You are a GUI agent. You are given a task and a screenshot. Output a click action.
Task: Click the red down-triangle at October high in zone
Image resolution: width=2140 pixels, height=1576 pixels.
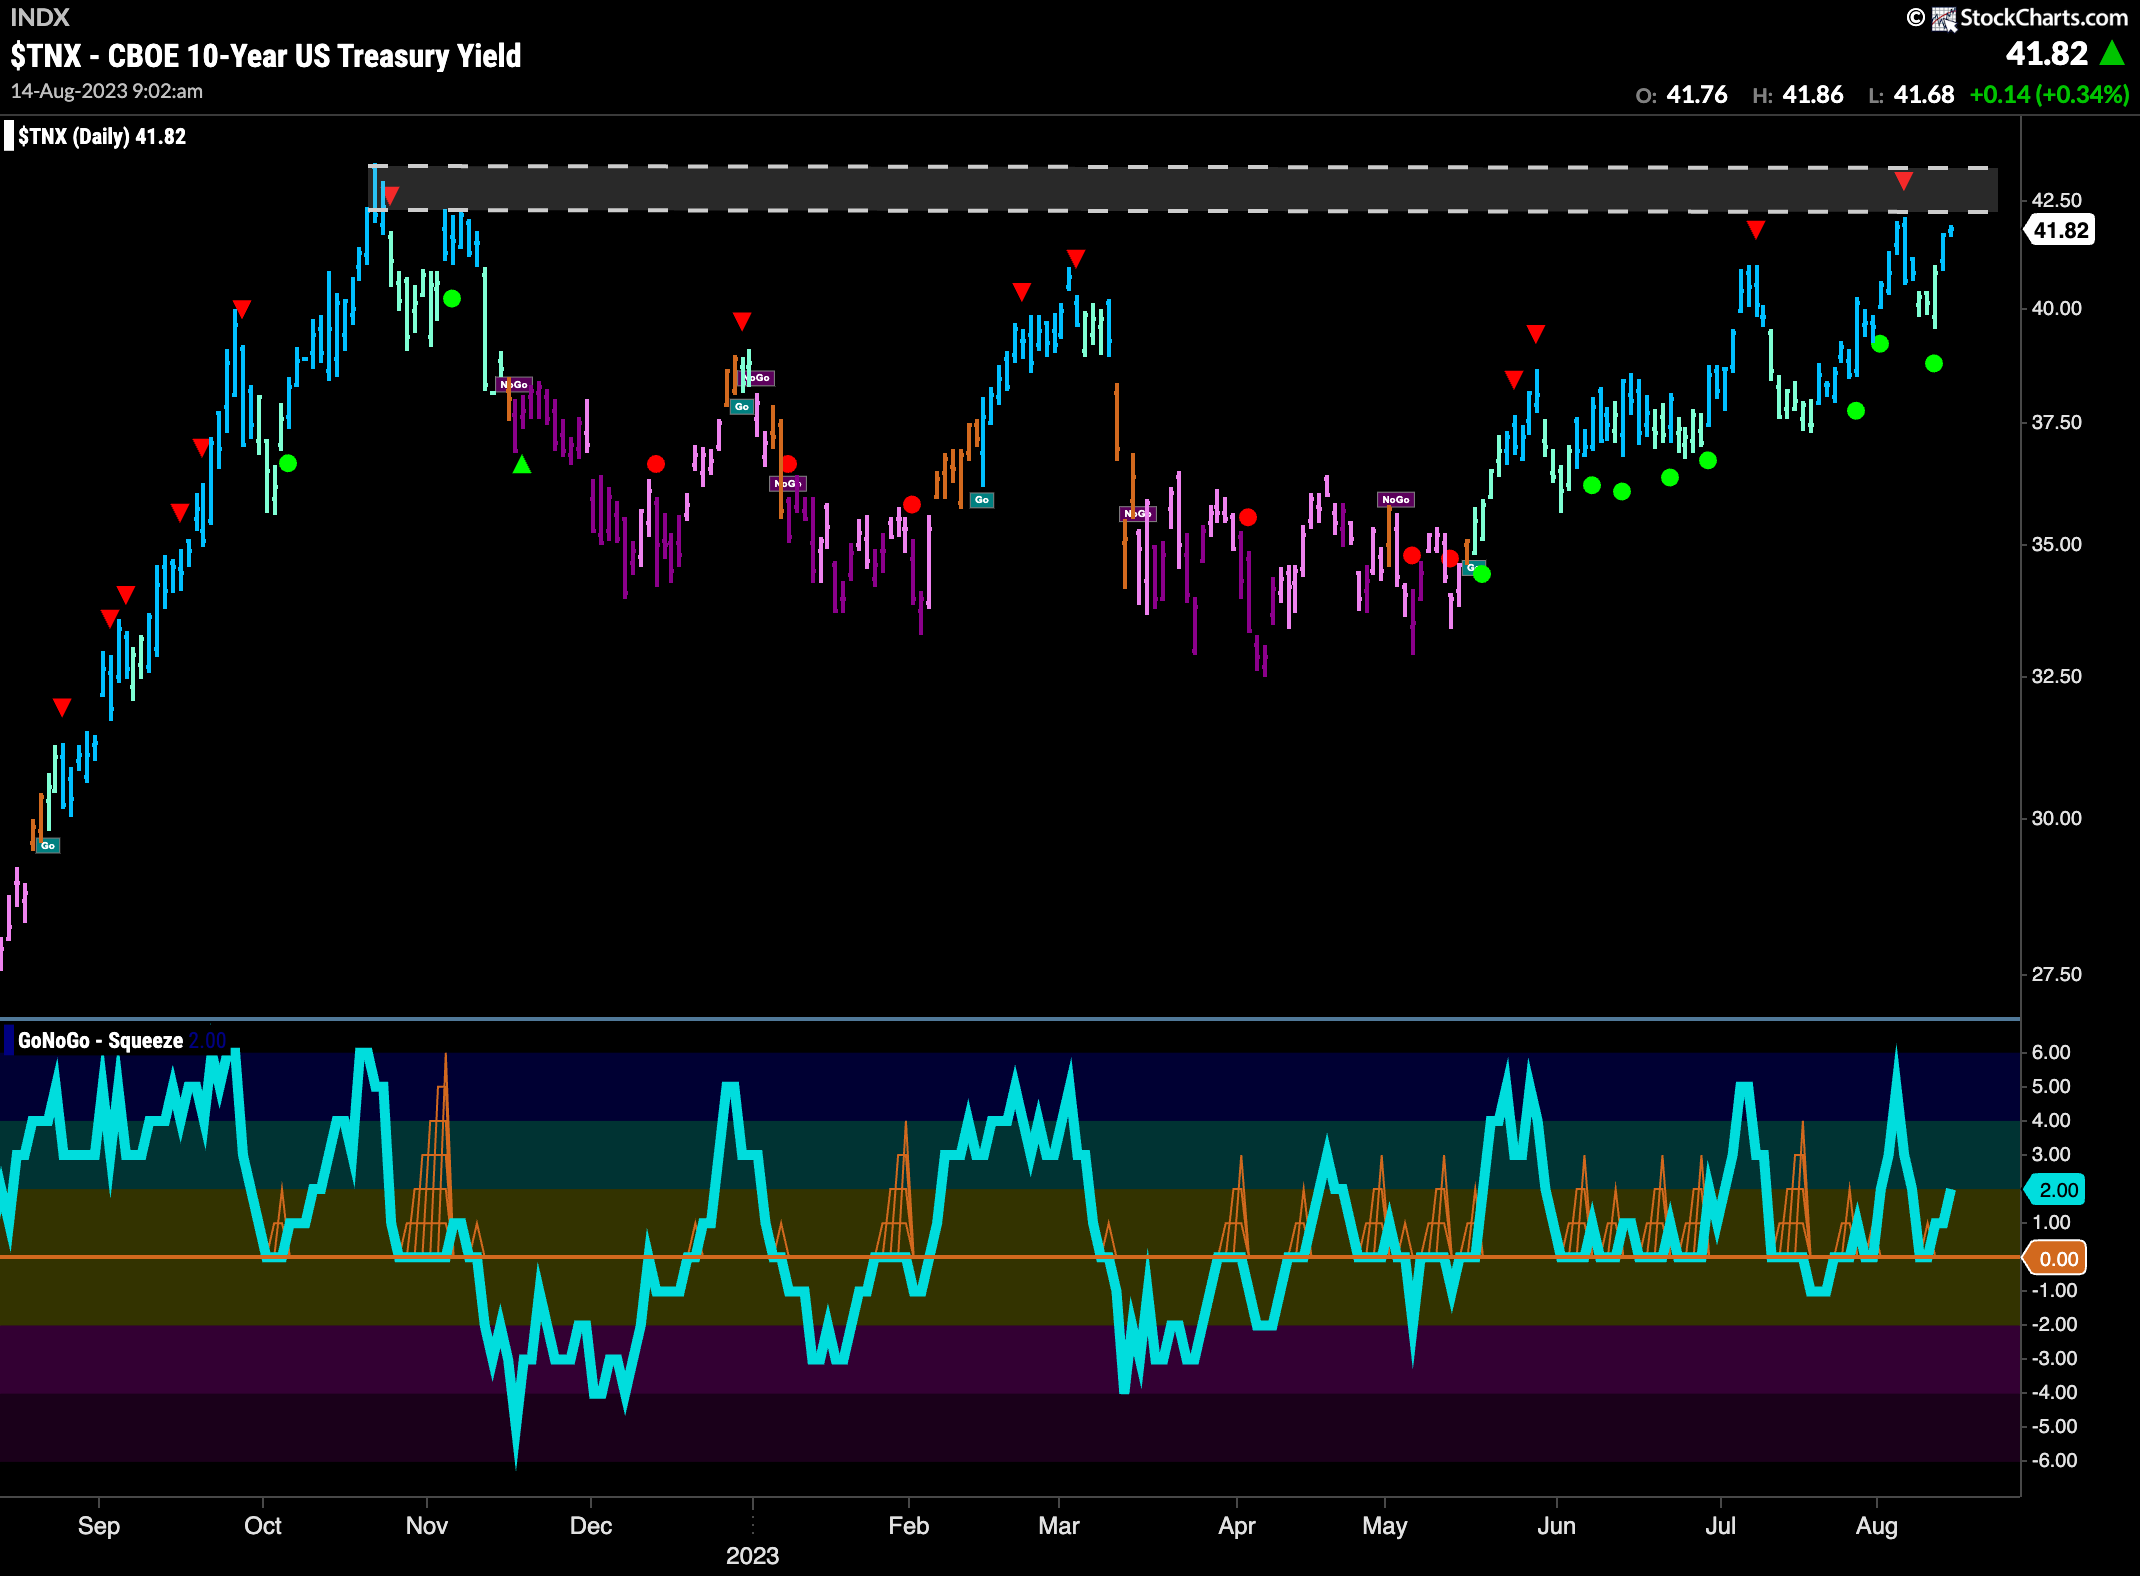coord(391,195)
